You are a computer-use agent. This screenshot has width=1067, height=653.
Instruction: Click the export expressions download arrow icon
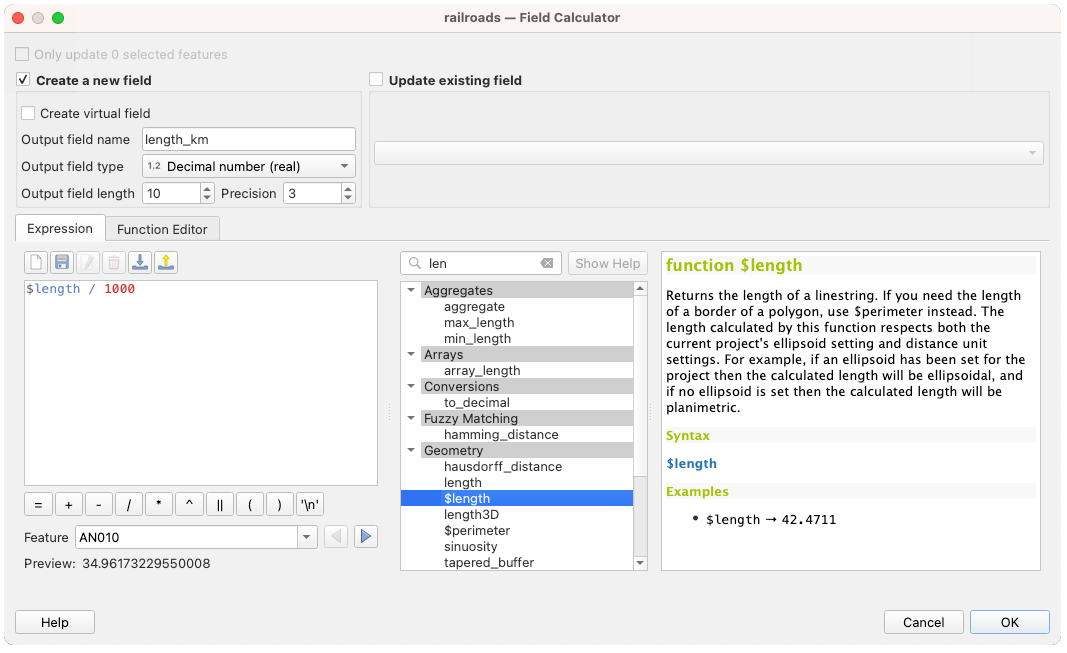coord(140,262)
